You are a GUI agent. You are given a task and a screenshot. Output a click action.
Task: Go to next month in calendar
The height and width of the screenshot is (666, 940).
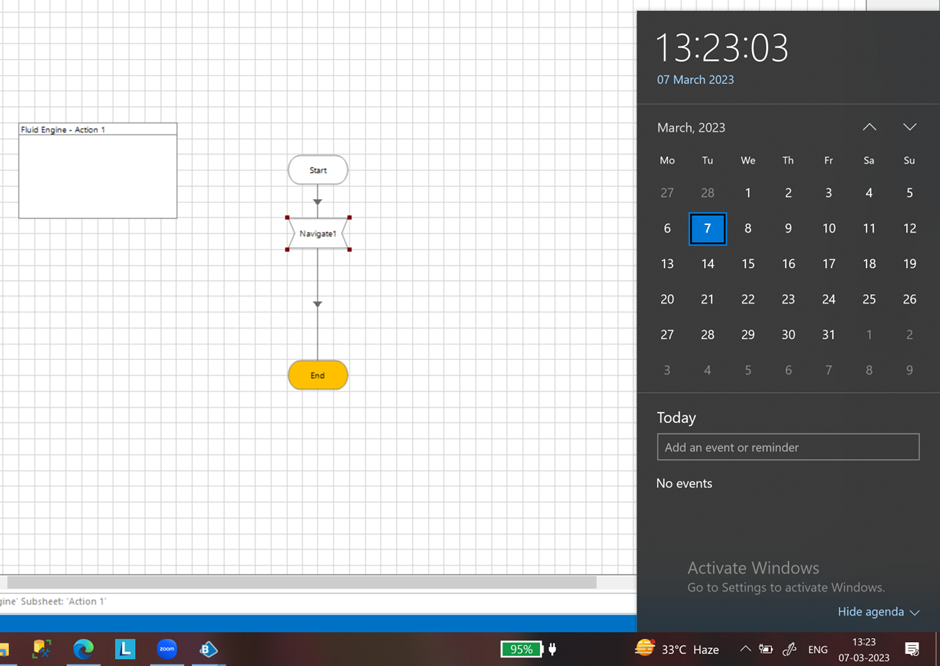tap(909, 127)
